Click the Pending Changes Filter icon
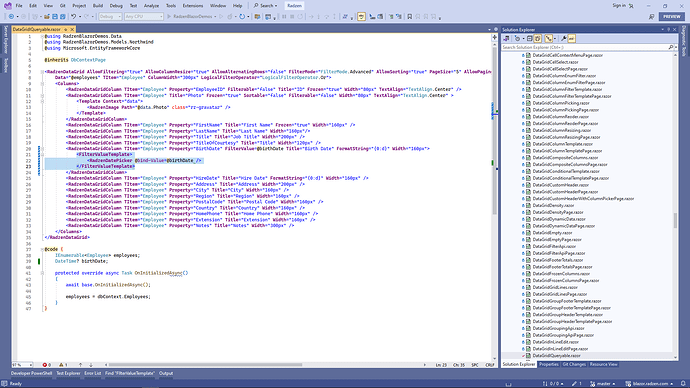The image size is (690, 388). (x=518, y=39)
